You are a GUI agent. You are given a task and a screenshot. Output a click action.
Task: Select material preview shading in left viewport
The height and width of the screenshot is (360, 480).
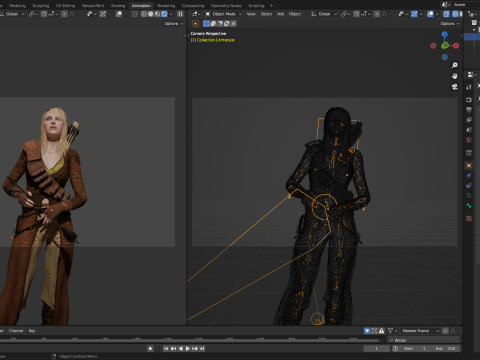pyautogui.click(x=157, y=14)
